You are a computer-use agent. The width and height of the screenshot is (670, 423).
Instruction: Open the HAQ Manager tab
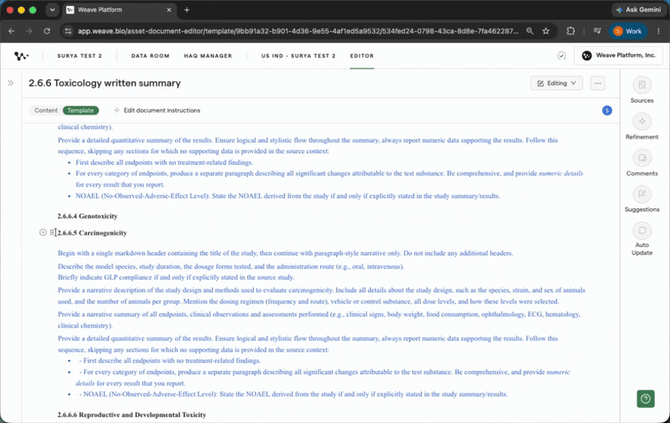208,56
